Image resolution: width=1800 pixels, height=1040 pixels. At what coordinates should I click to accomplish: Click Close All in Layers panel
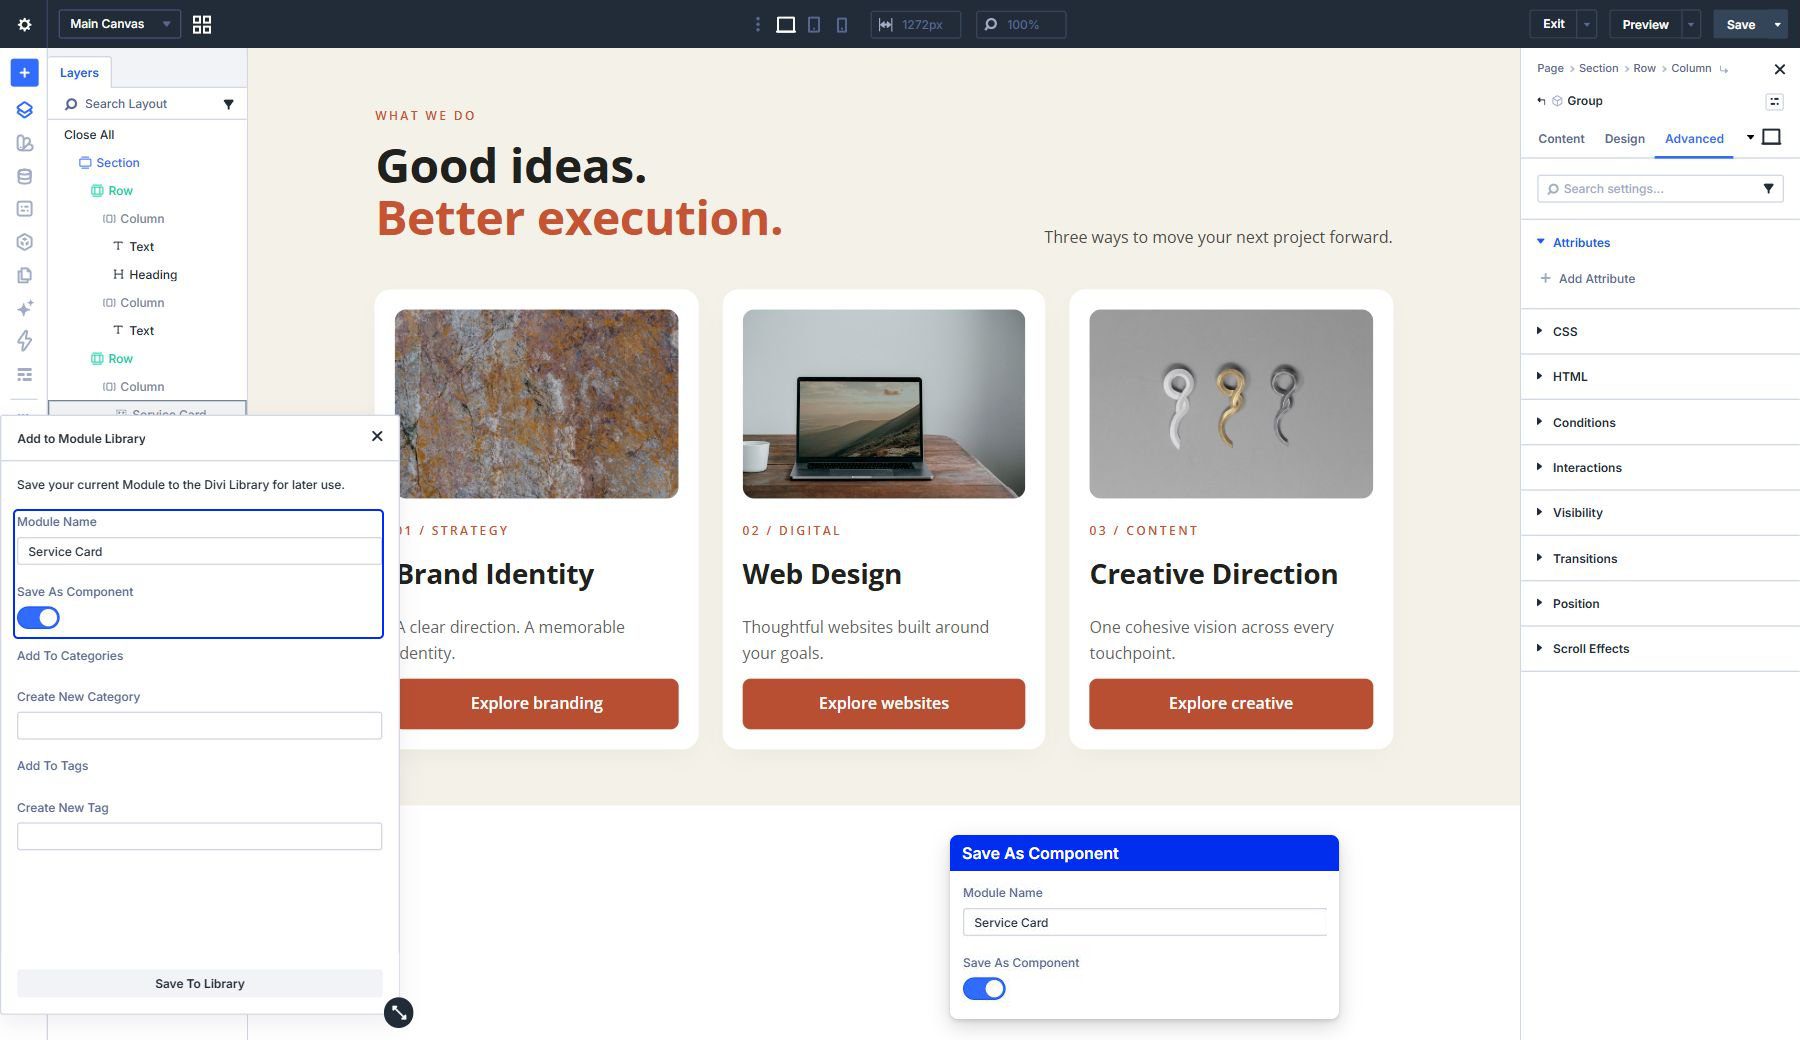pos(89,134)
